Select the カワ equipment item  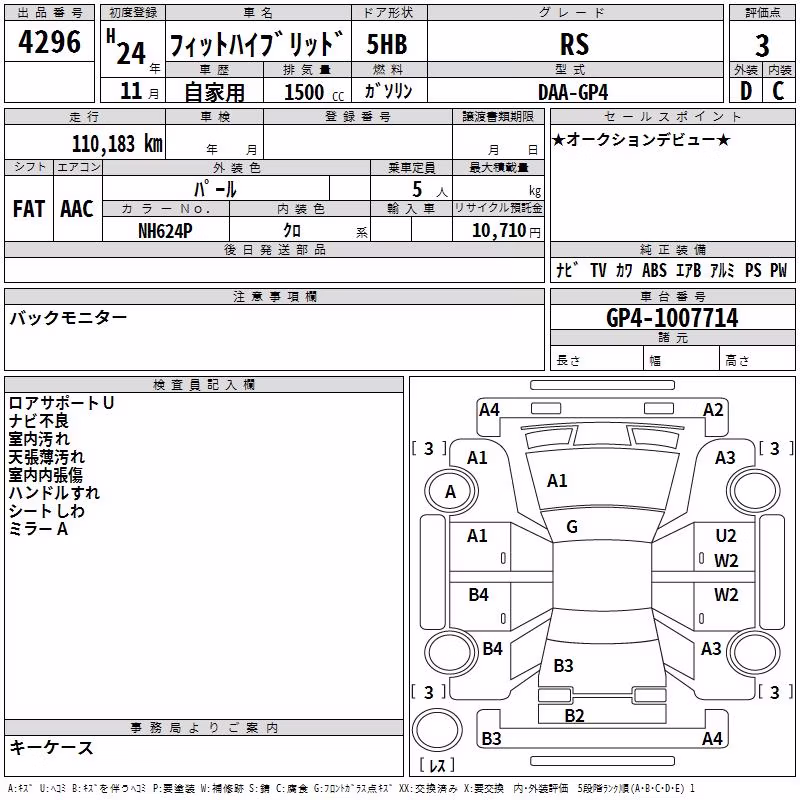(624, 270)
